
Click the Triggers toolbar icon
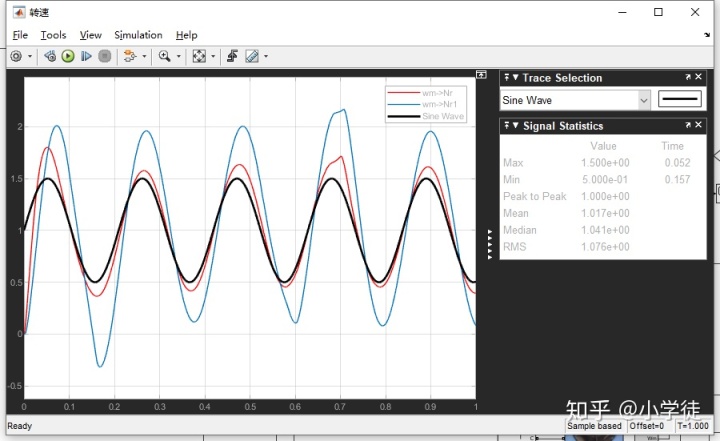232,56
